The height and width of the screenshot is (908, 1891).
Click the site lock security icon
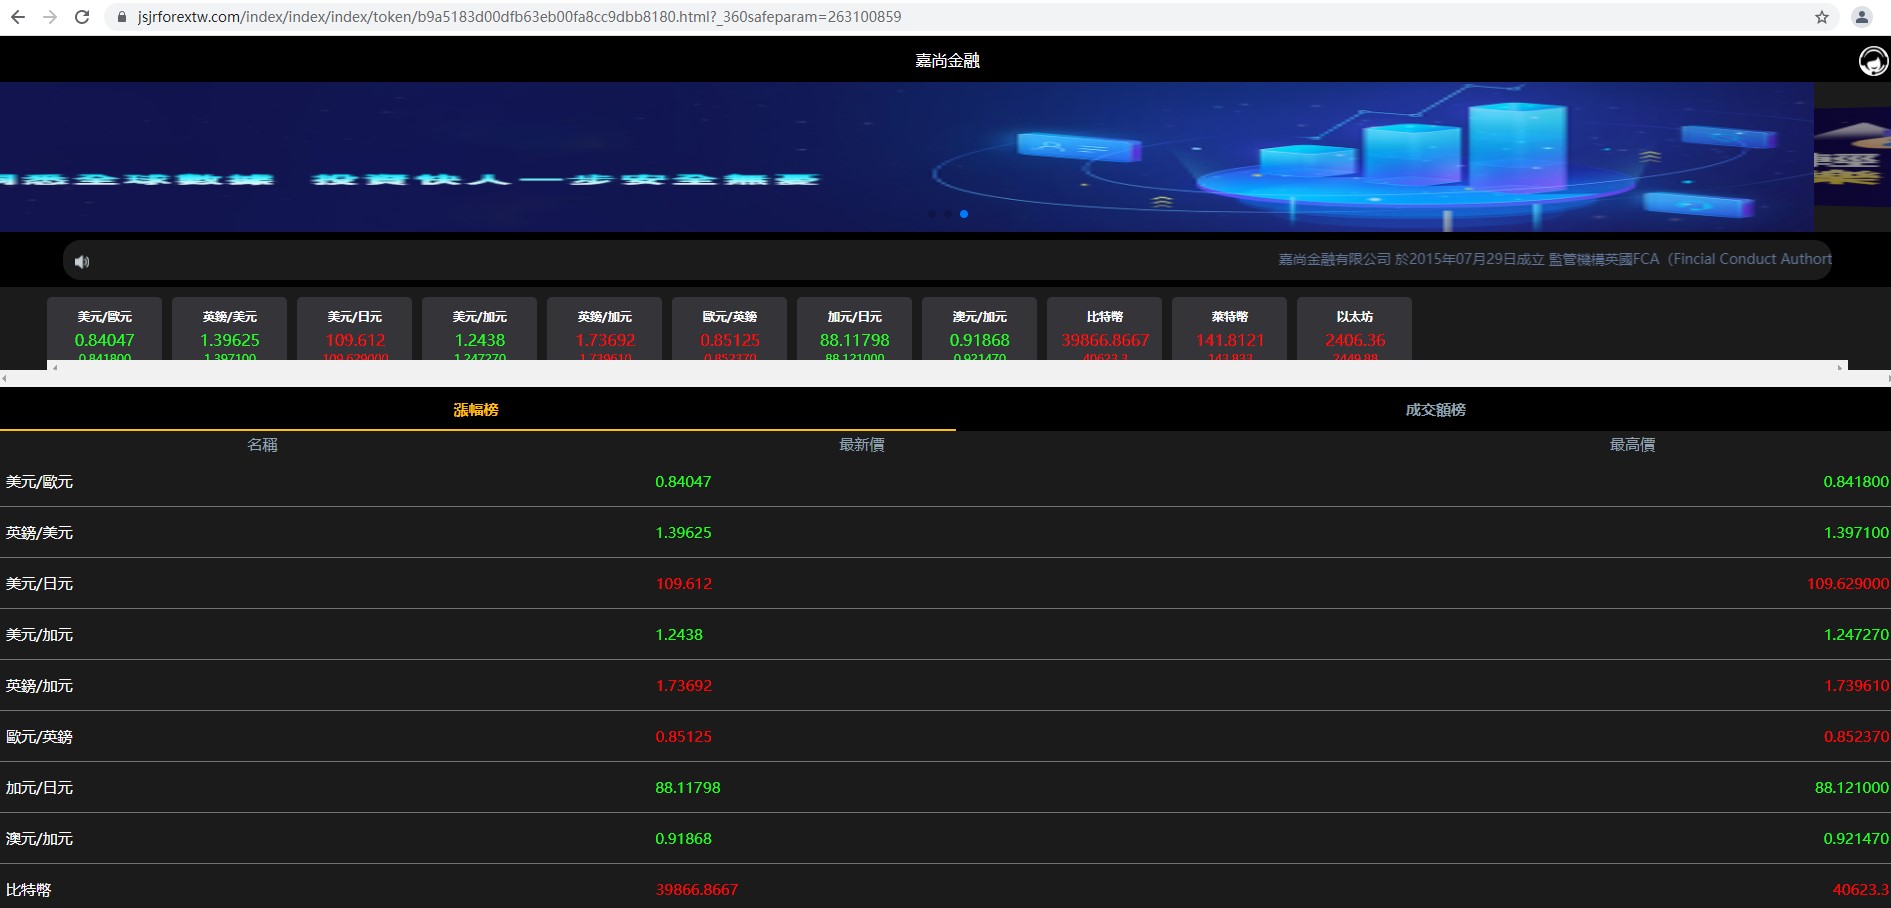click(122, 17)
